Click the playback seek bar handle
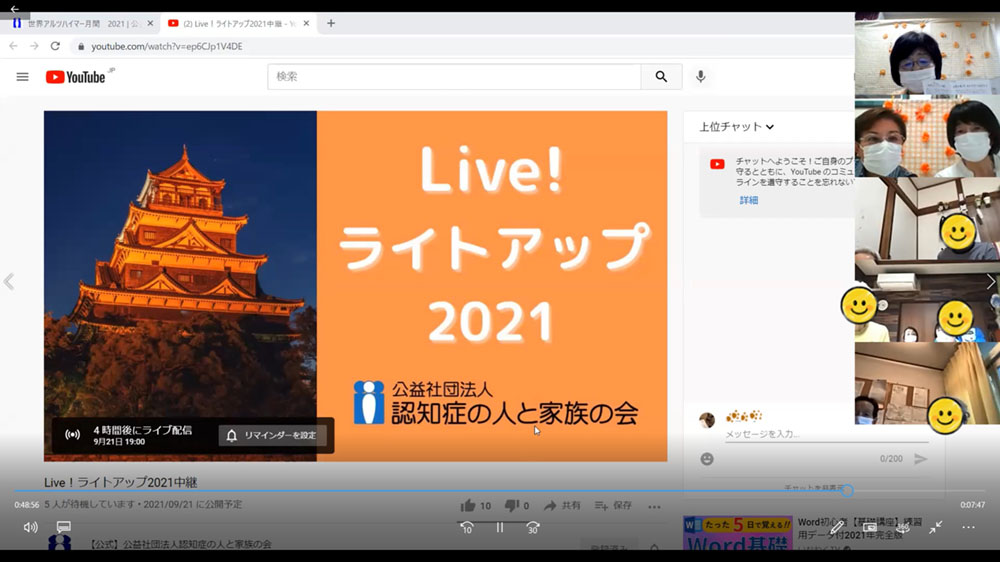 point(847,491)
